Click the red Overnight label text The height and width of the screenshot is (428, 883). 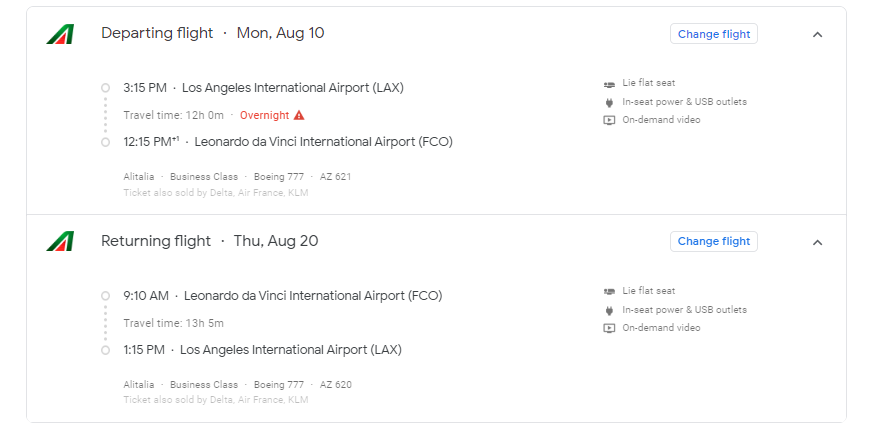click(265, 115)
